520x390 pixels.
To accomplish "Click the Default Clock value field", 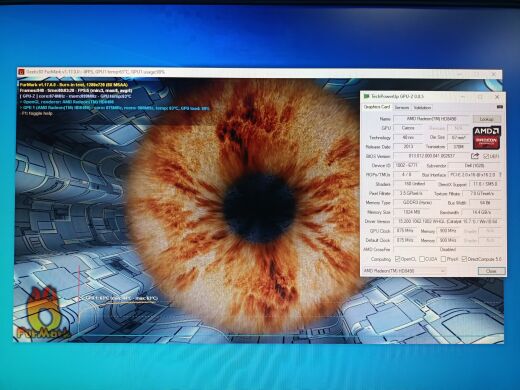I will point(405,240).
